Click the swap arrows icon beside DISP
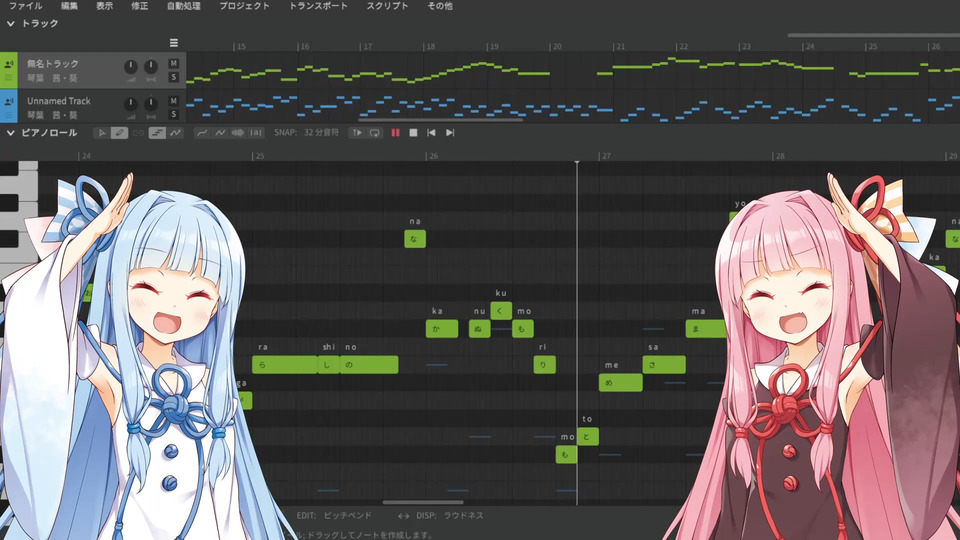The height and width of the screenshot is (540, 960). (x=403, y=516)
